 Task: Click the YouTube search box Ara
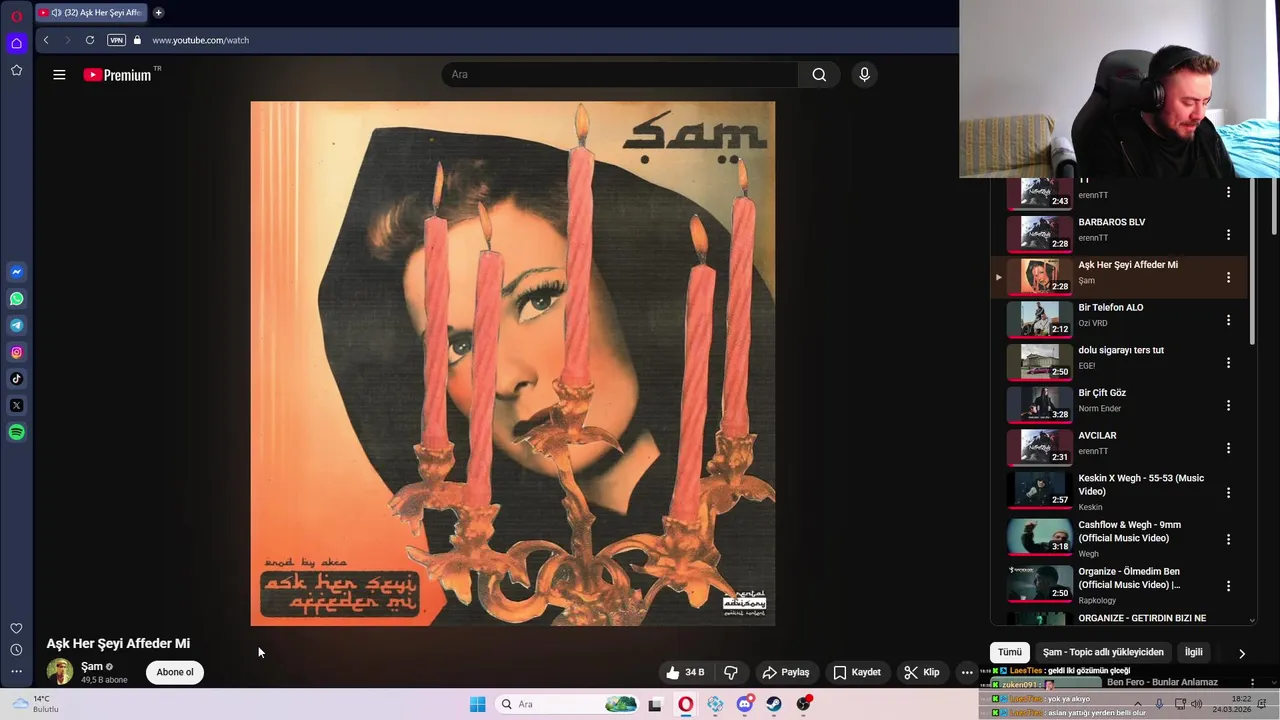[620, 74]
